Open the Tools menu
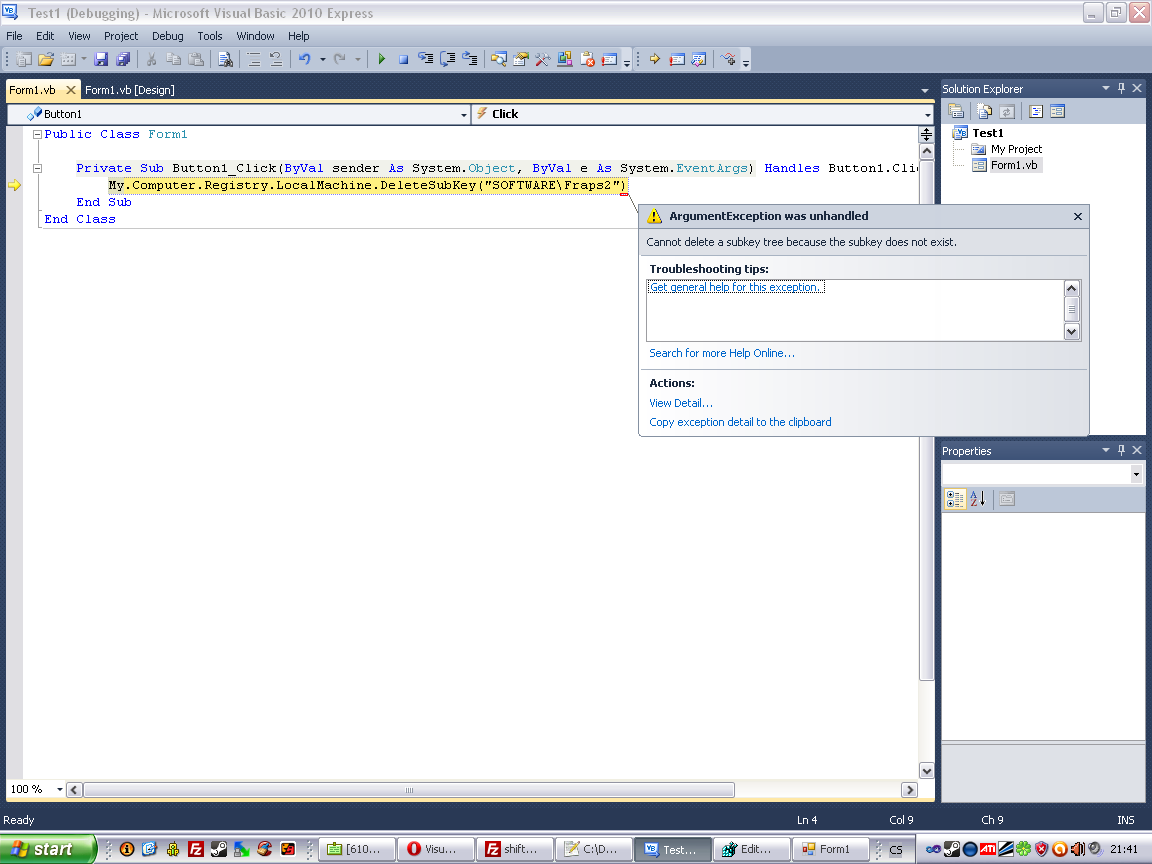1152x864 pixels. pos(209,36)
